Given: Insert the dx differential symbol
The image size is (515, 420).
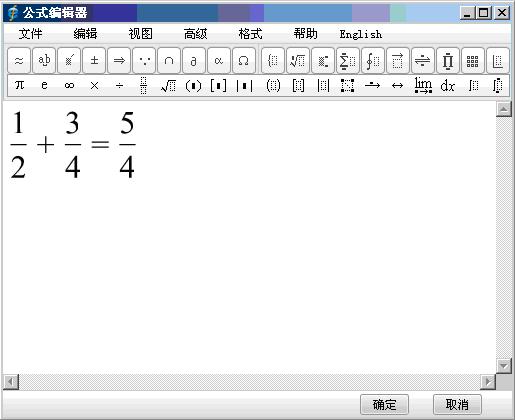Looking at the screenshot, I should (x=448, y=86).
